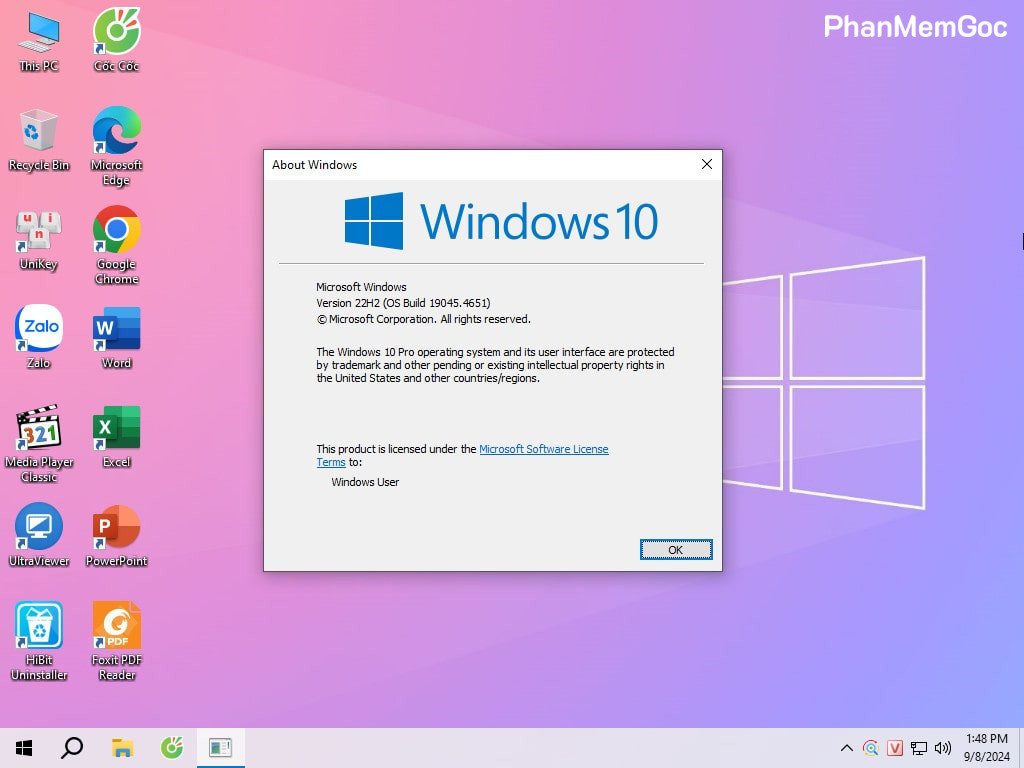Select the Cốc Cốc desktop shortcut

(116, 40)
